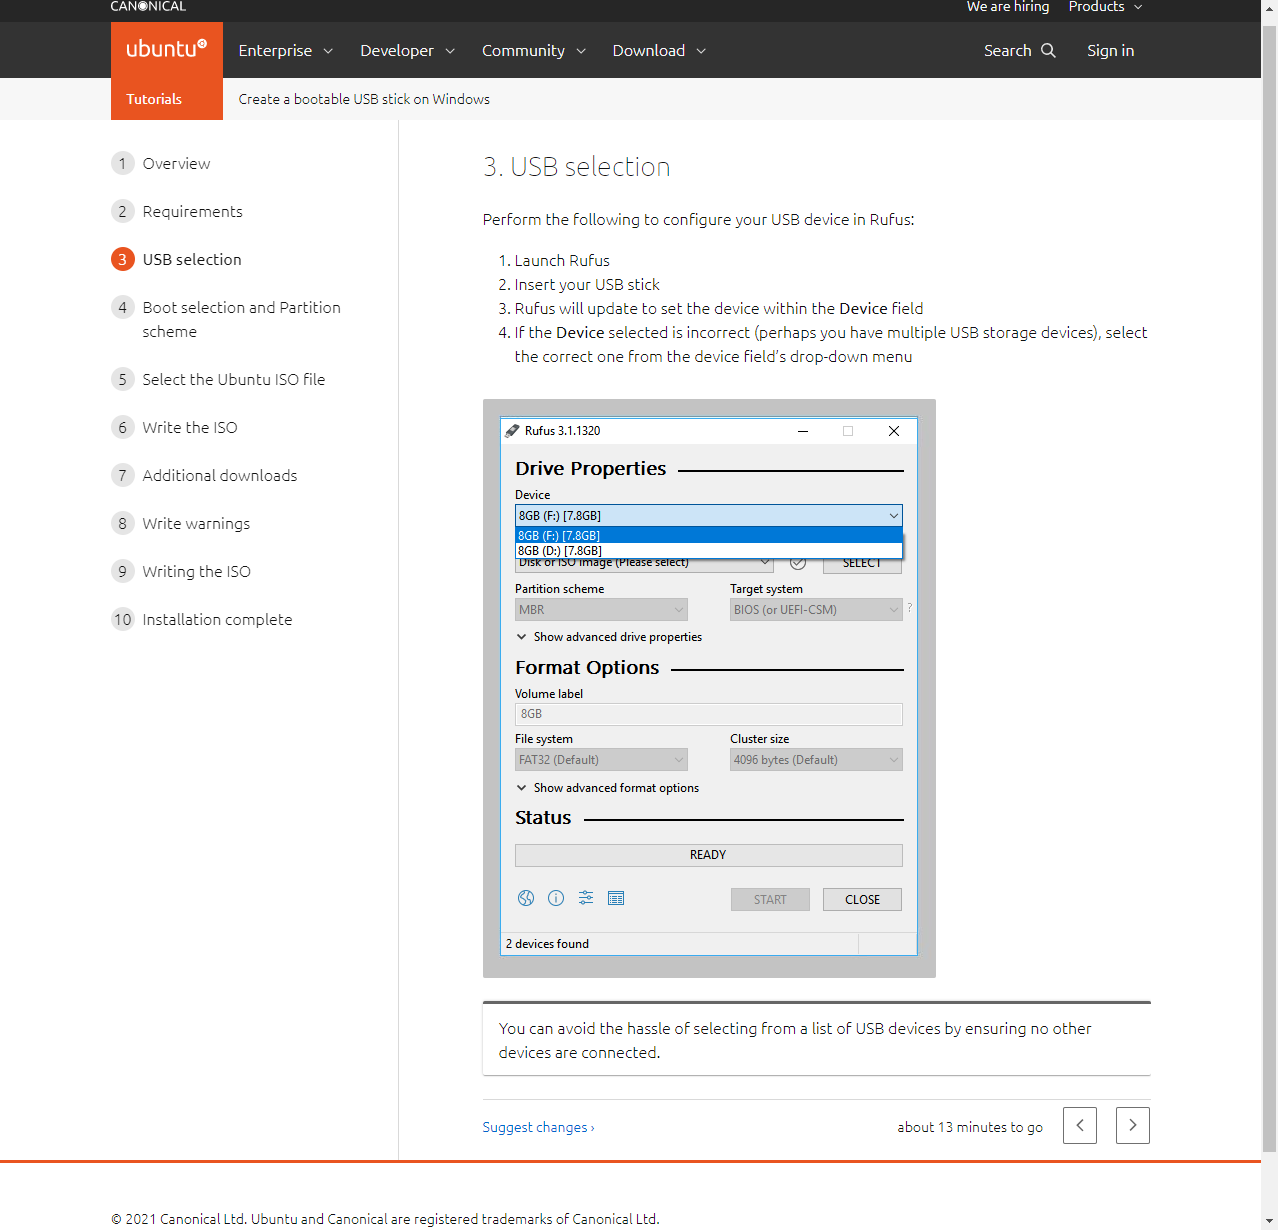Open the Cluster size 4096 bytes dropdown
The width and height of the screenshot is (1278, 1230).
point(816,760)
